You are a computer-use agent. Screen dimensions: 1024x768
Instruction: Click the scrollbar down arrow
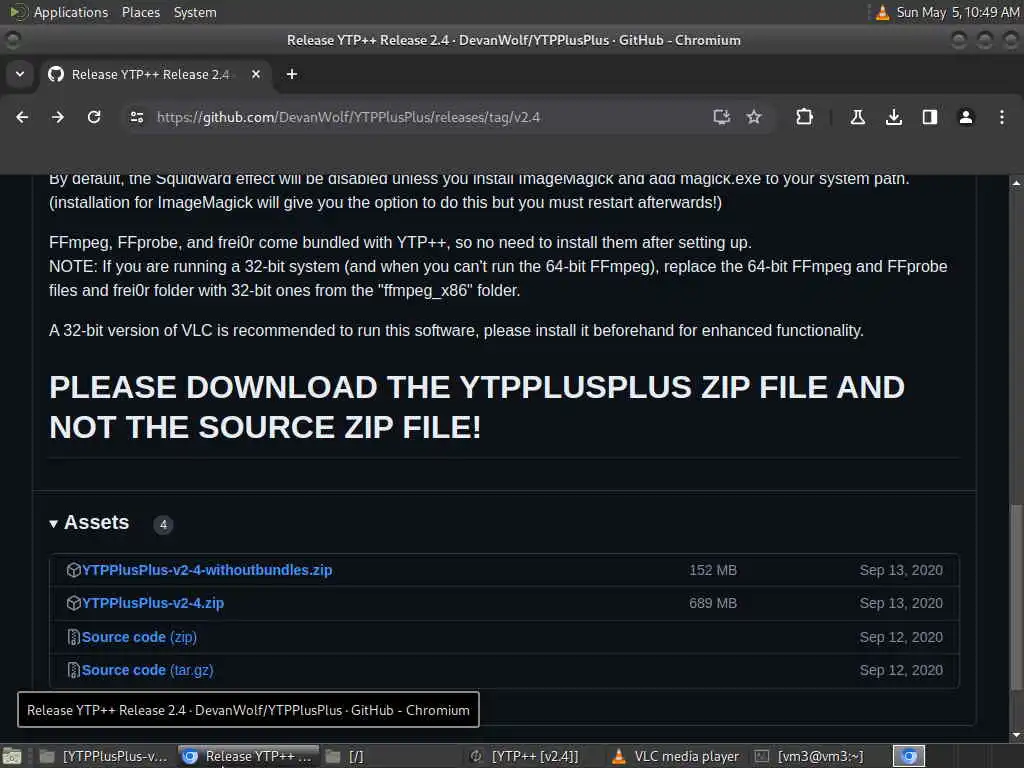tap(1016, 735)
